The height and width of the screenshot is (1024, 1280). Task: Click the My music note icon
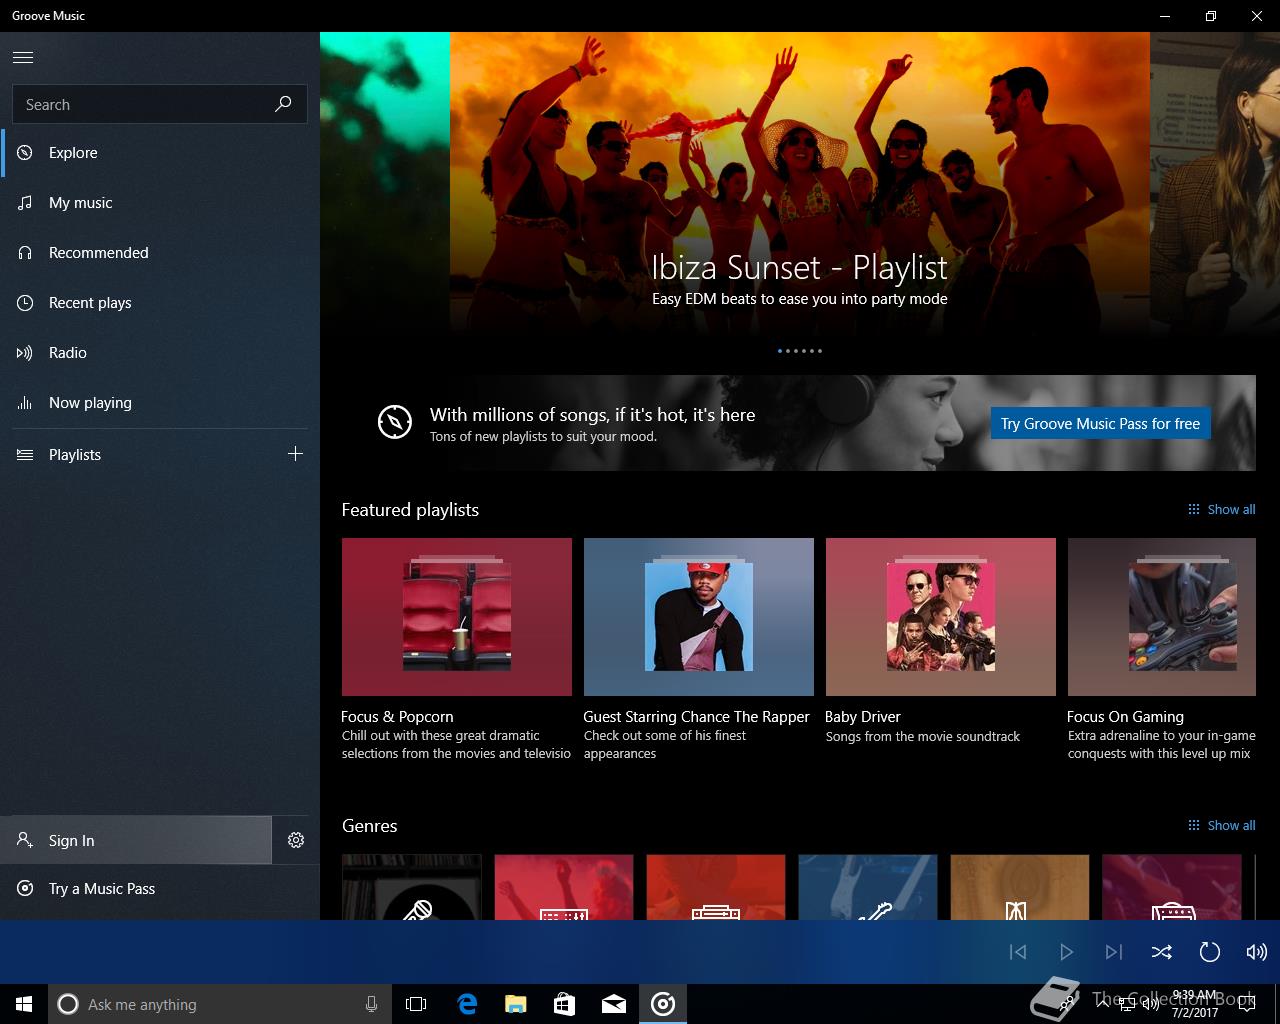25,203
